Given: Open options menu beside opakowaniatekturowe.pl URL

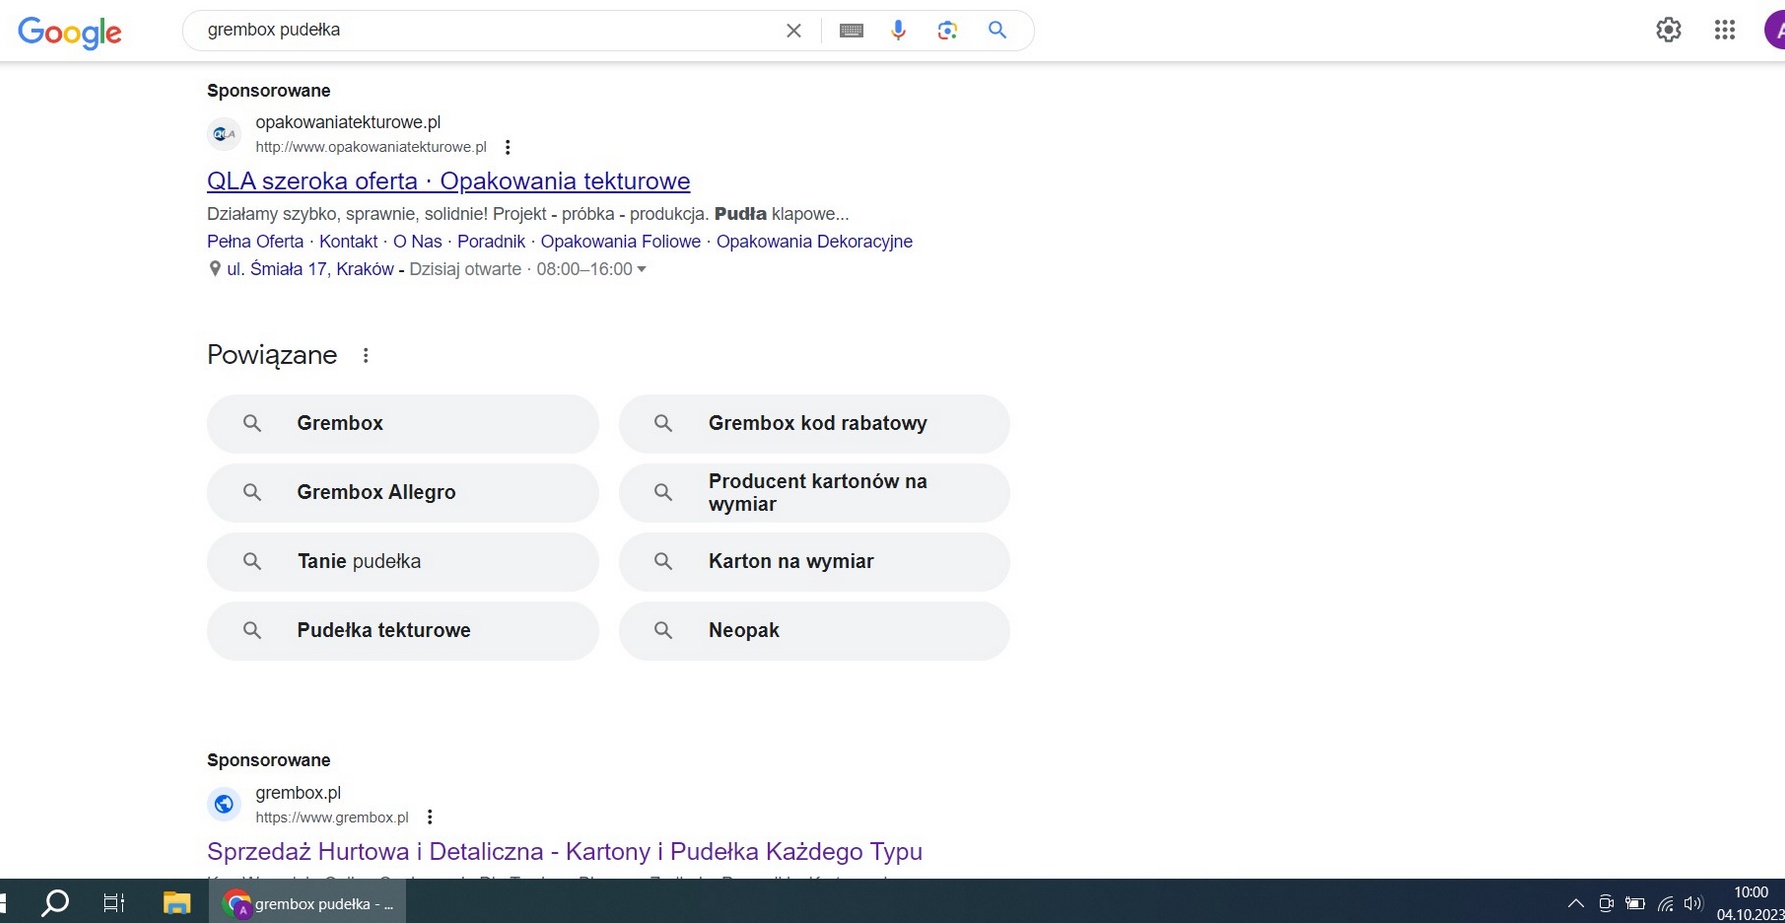Looking at the screenshot, I should 508,148.
